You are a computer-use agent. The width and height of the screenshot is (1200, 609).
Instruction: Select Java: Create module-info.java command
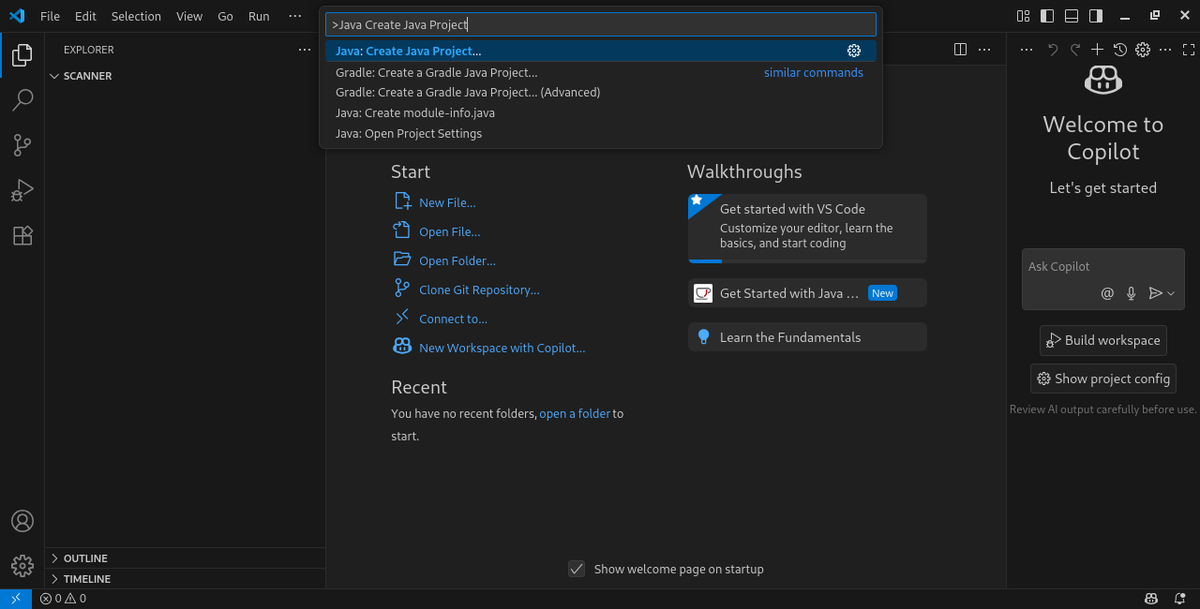(x=600, y=113)
